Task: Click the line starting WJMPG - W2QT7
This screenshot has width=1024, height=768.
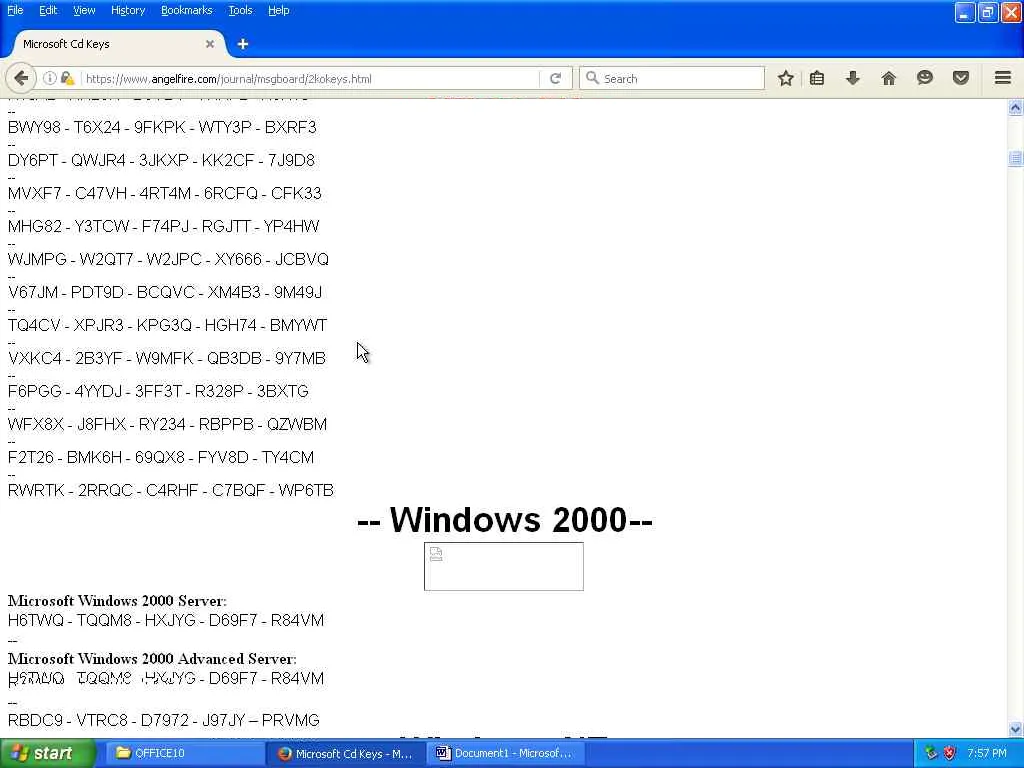Action: (168, 259)
